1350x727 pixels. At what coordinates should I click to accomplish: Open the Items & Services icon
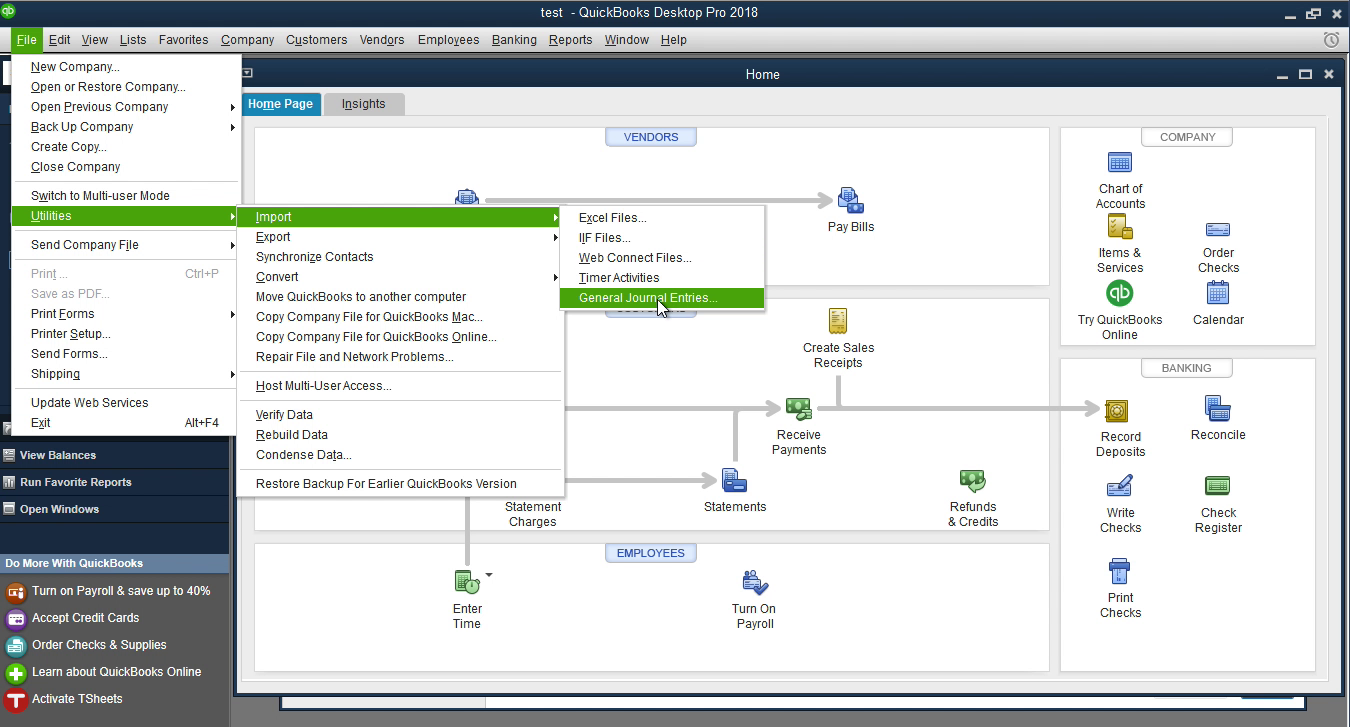click(x=1119, y=227)
